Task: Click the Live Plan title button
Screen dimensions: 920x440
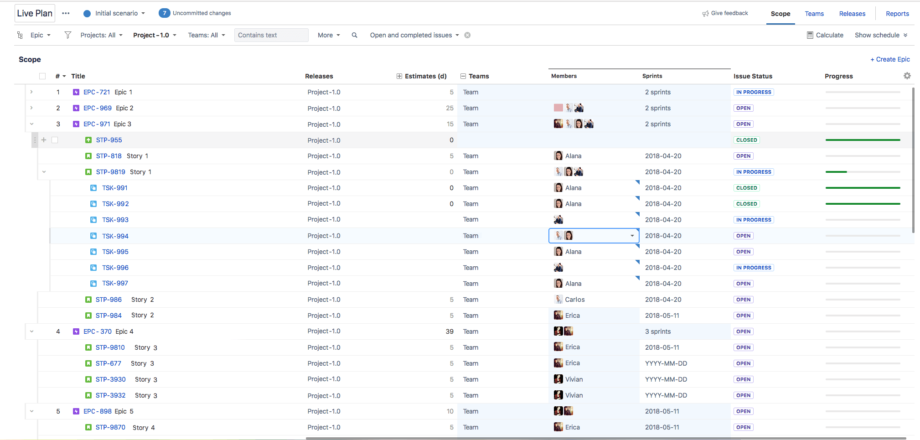Action: click(x=35, y=13)
